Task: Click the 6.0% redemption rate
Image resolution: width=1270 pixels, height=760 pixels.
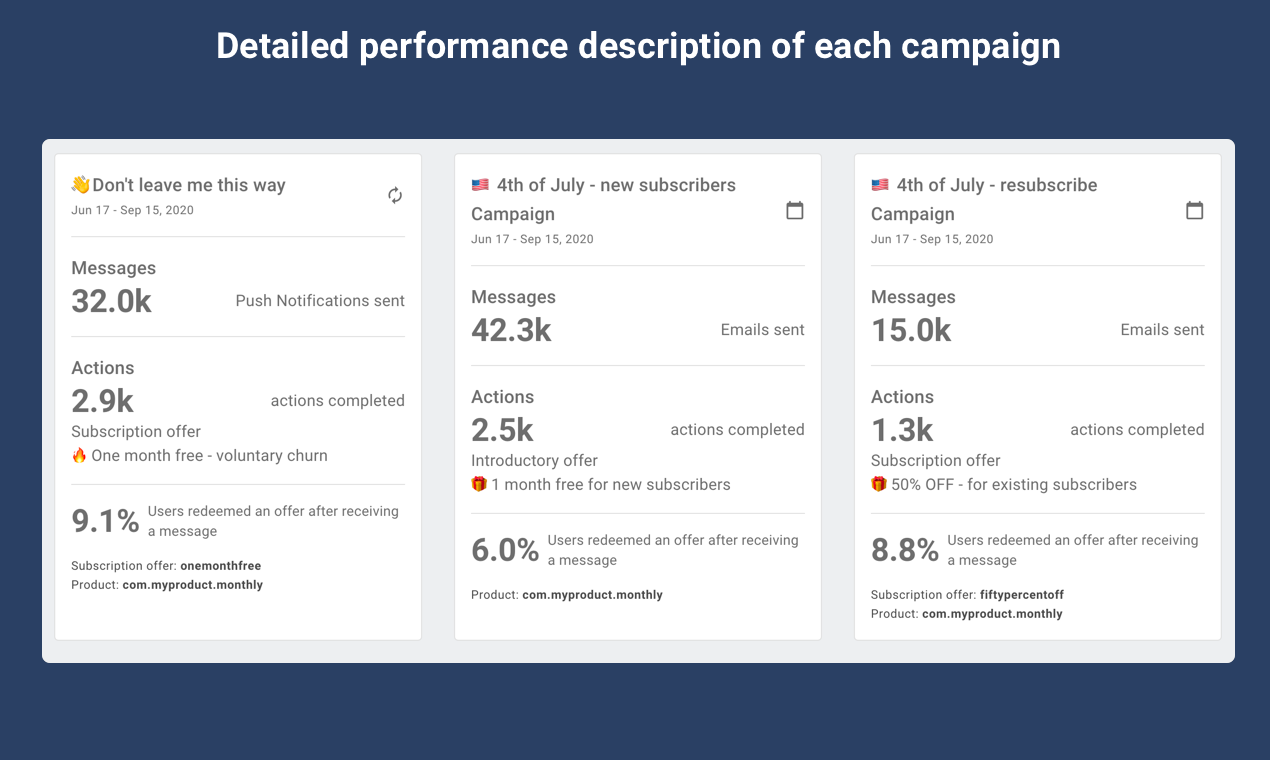Action: pos(505,550)
